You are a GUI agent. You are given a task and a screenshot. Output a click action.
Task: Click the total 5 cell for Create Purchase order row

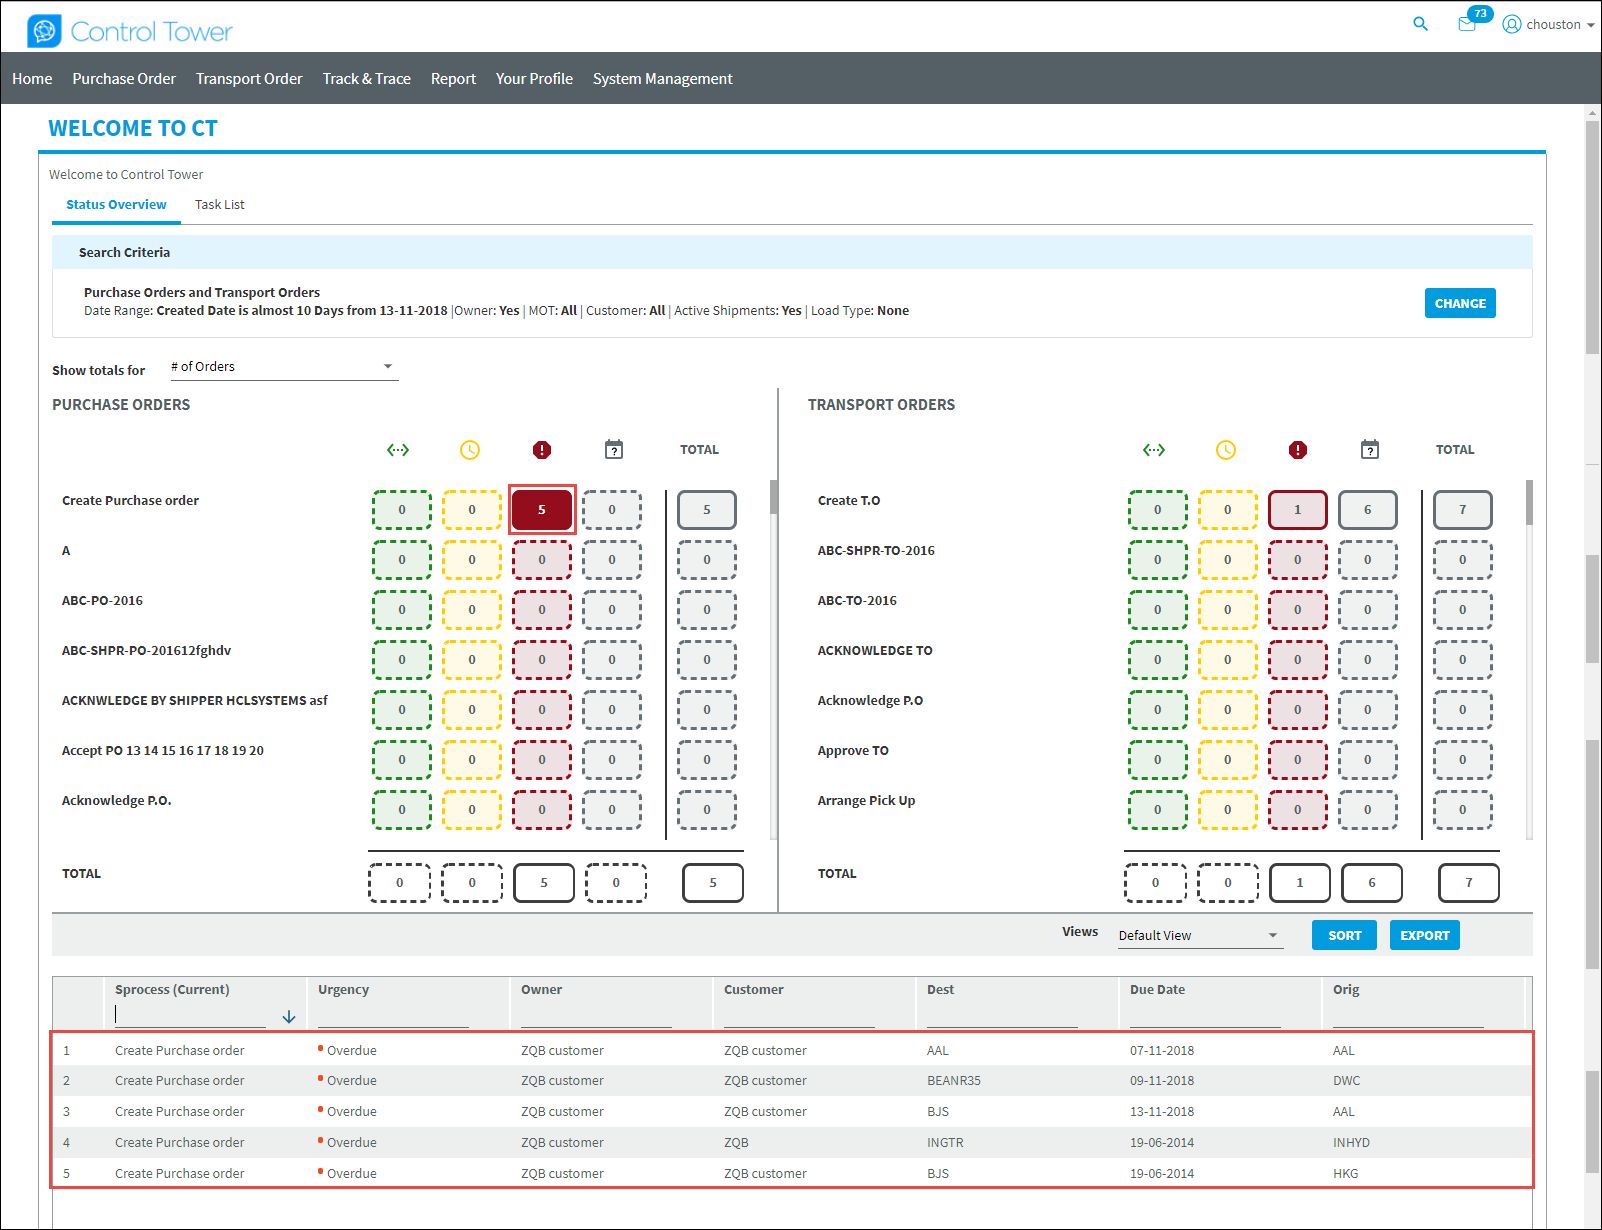[x=707, y=510]
